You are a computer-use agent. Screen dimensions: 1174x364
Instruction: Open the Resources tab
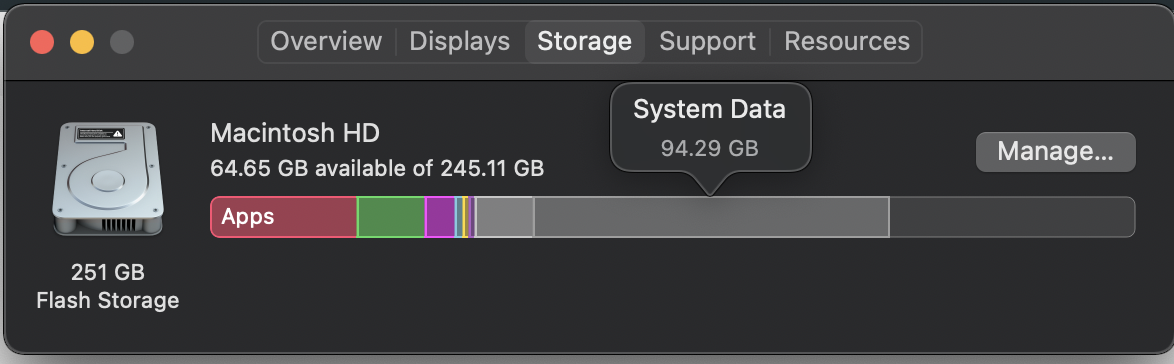pos(847,41)
